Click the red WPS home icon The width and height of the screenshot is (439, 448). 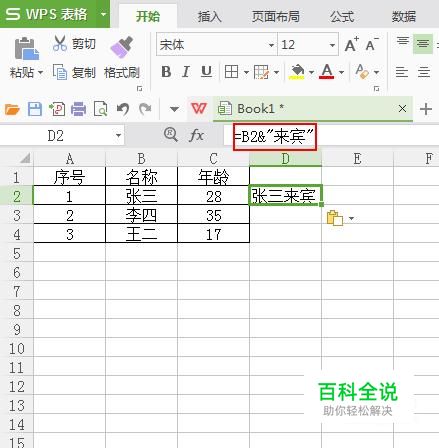tap(199, 108)
